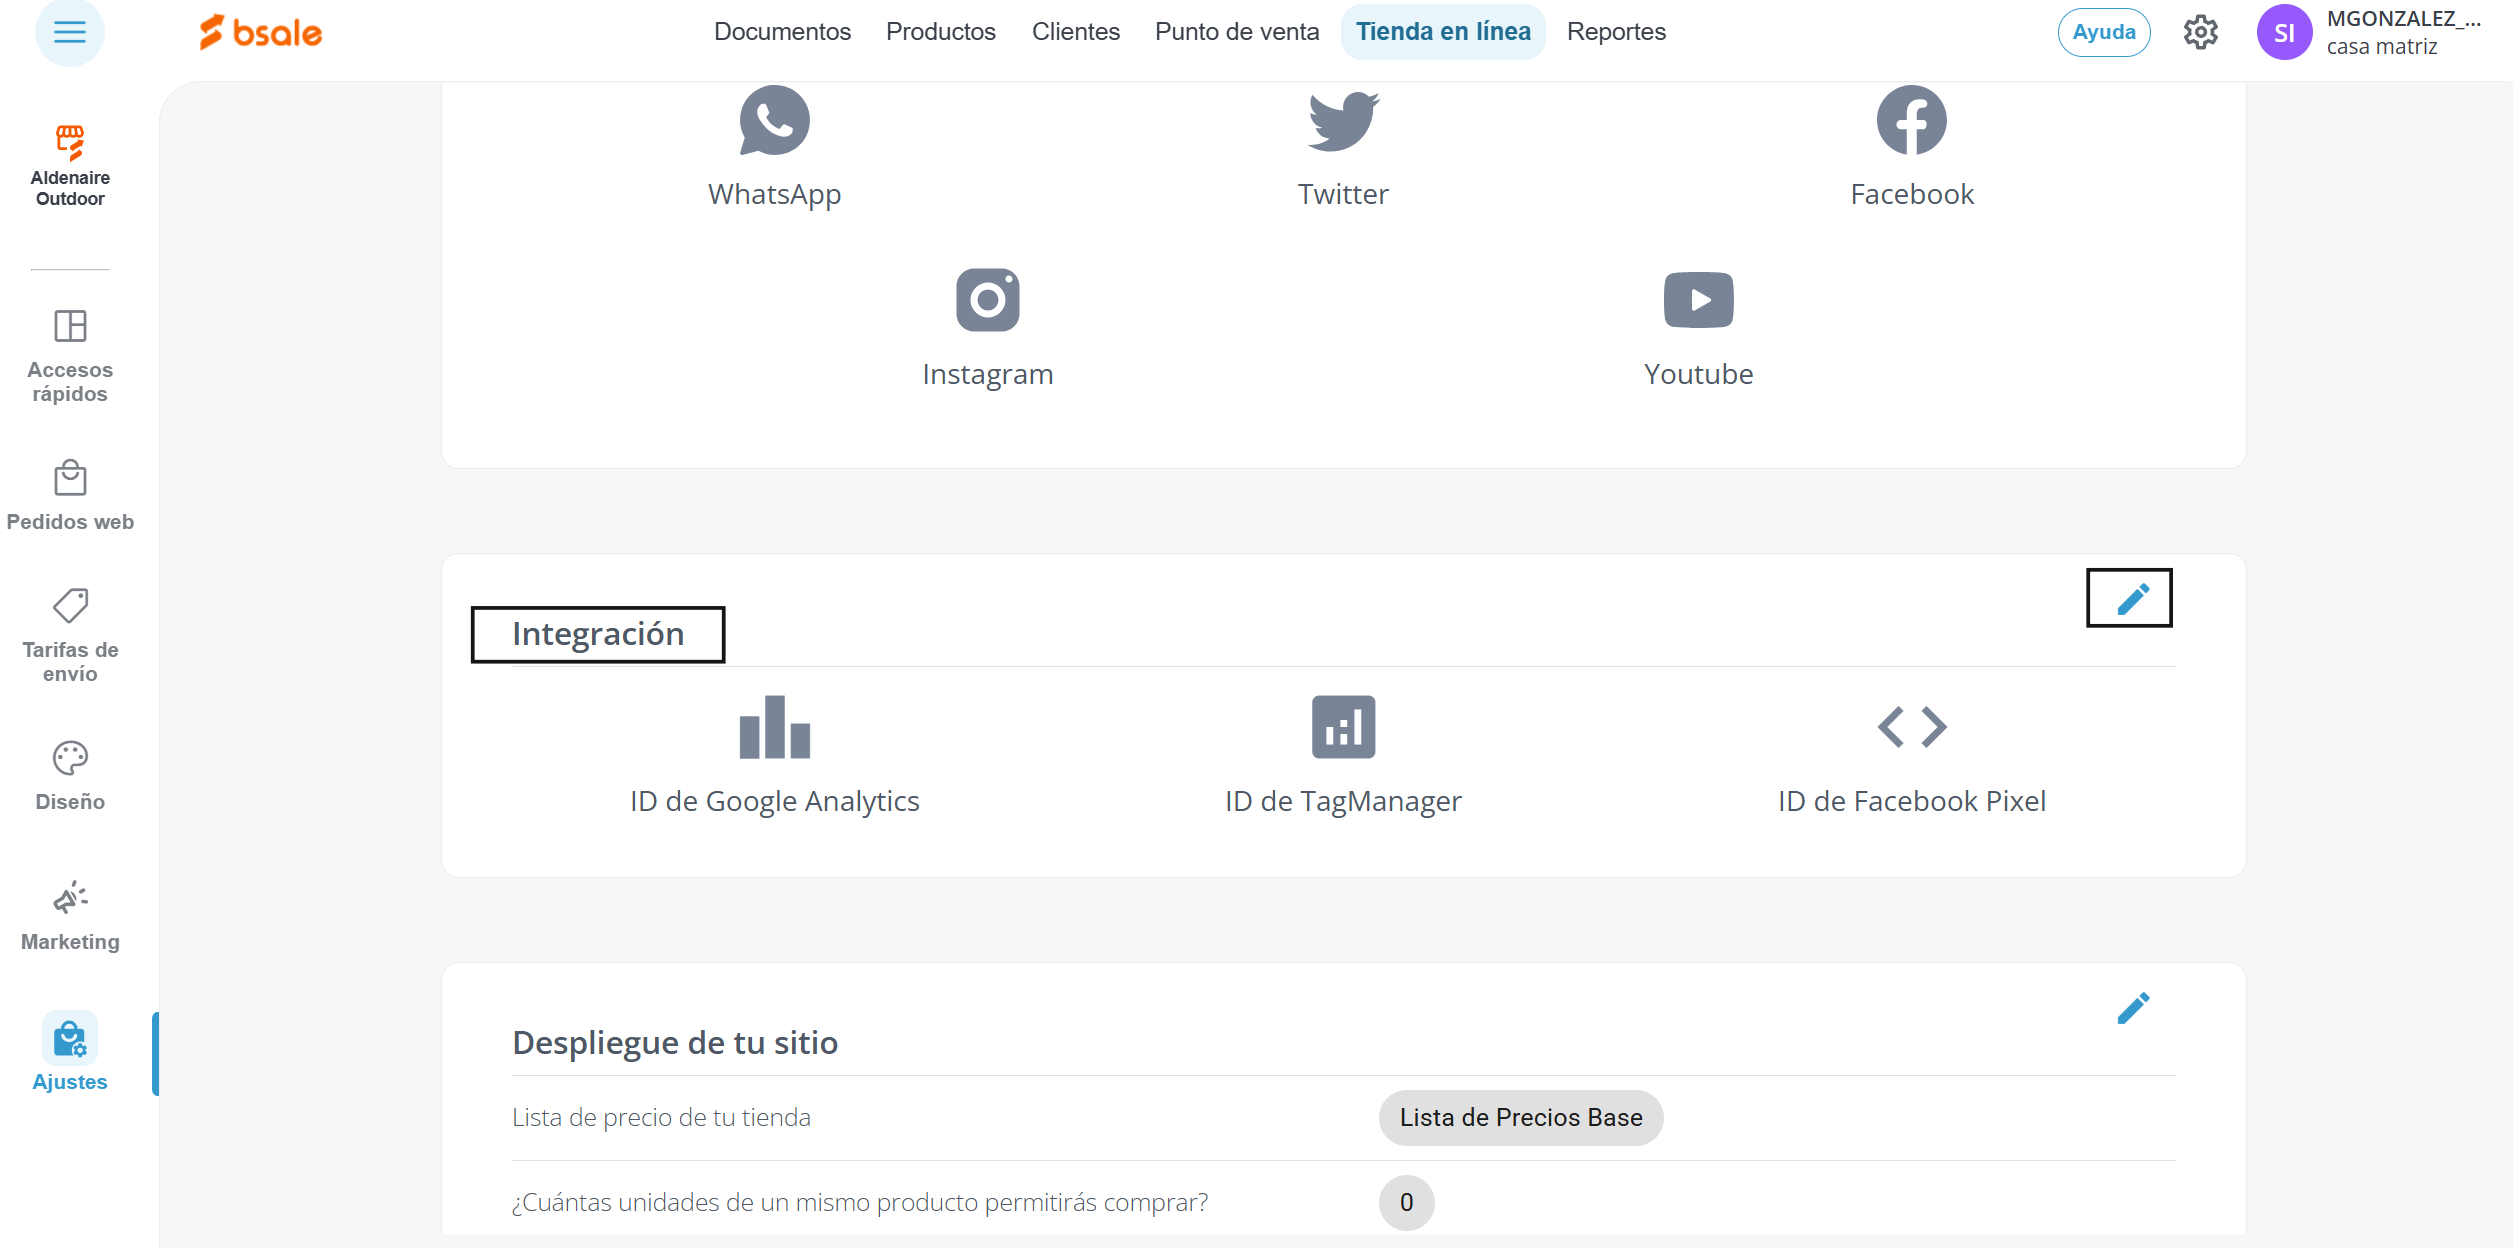Go to Diseño in sidebar

(x=70, y=776)
